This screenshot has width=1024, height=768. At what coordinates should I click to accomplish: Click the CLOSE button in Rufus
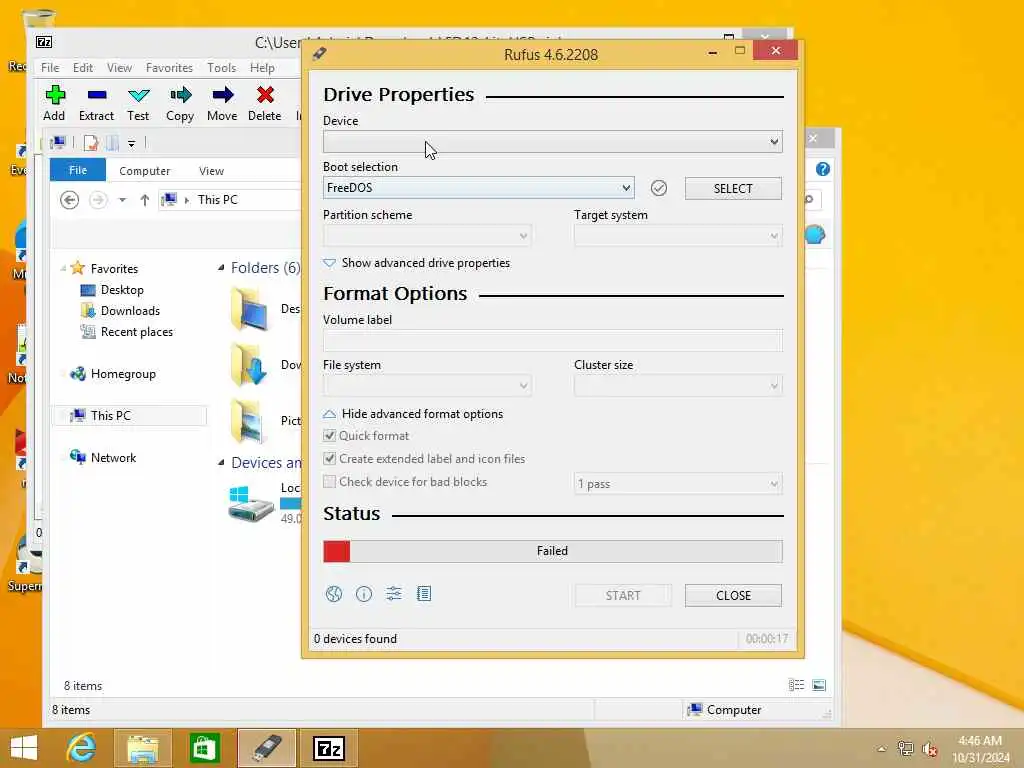coord(733,595)
